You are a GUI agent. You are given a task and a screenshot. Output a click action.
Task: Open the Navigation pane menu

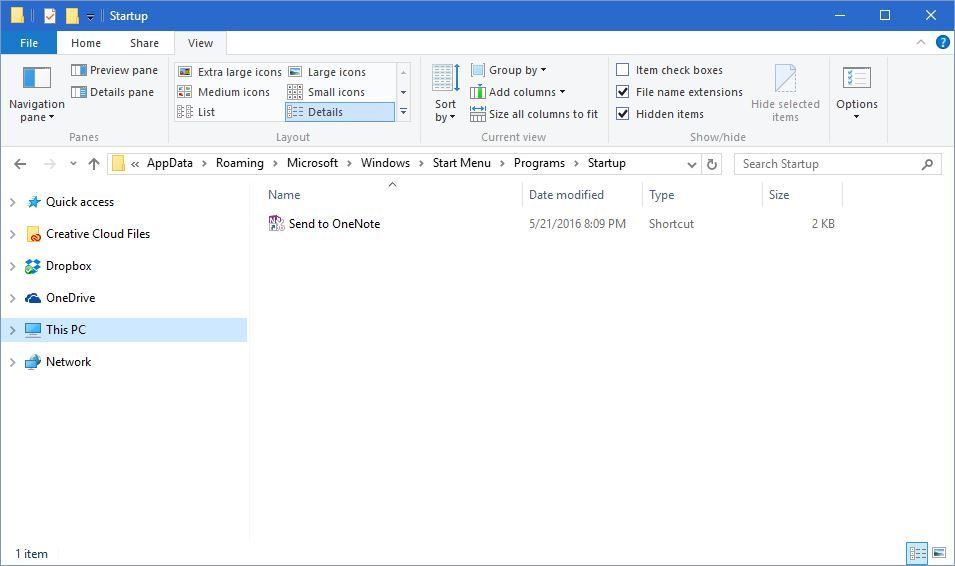point(37,93)
